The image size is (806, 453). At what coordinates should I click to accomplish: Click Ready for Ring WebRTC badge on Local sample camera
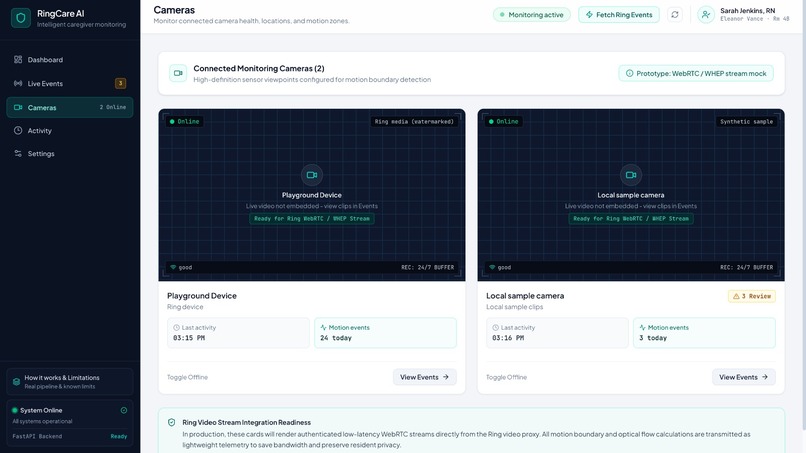coord(631,219)
